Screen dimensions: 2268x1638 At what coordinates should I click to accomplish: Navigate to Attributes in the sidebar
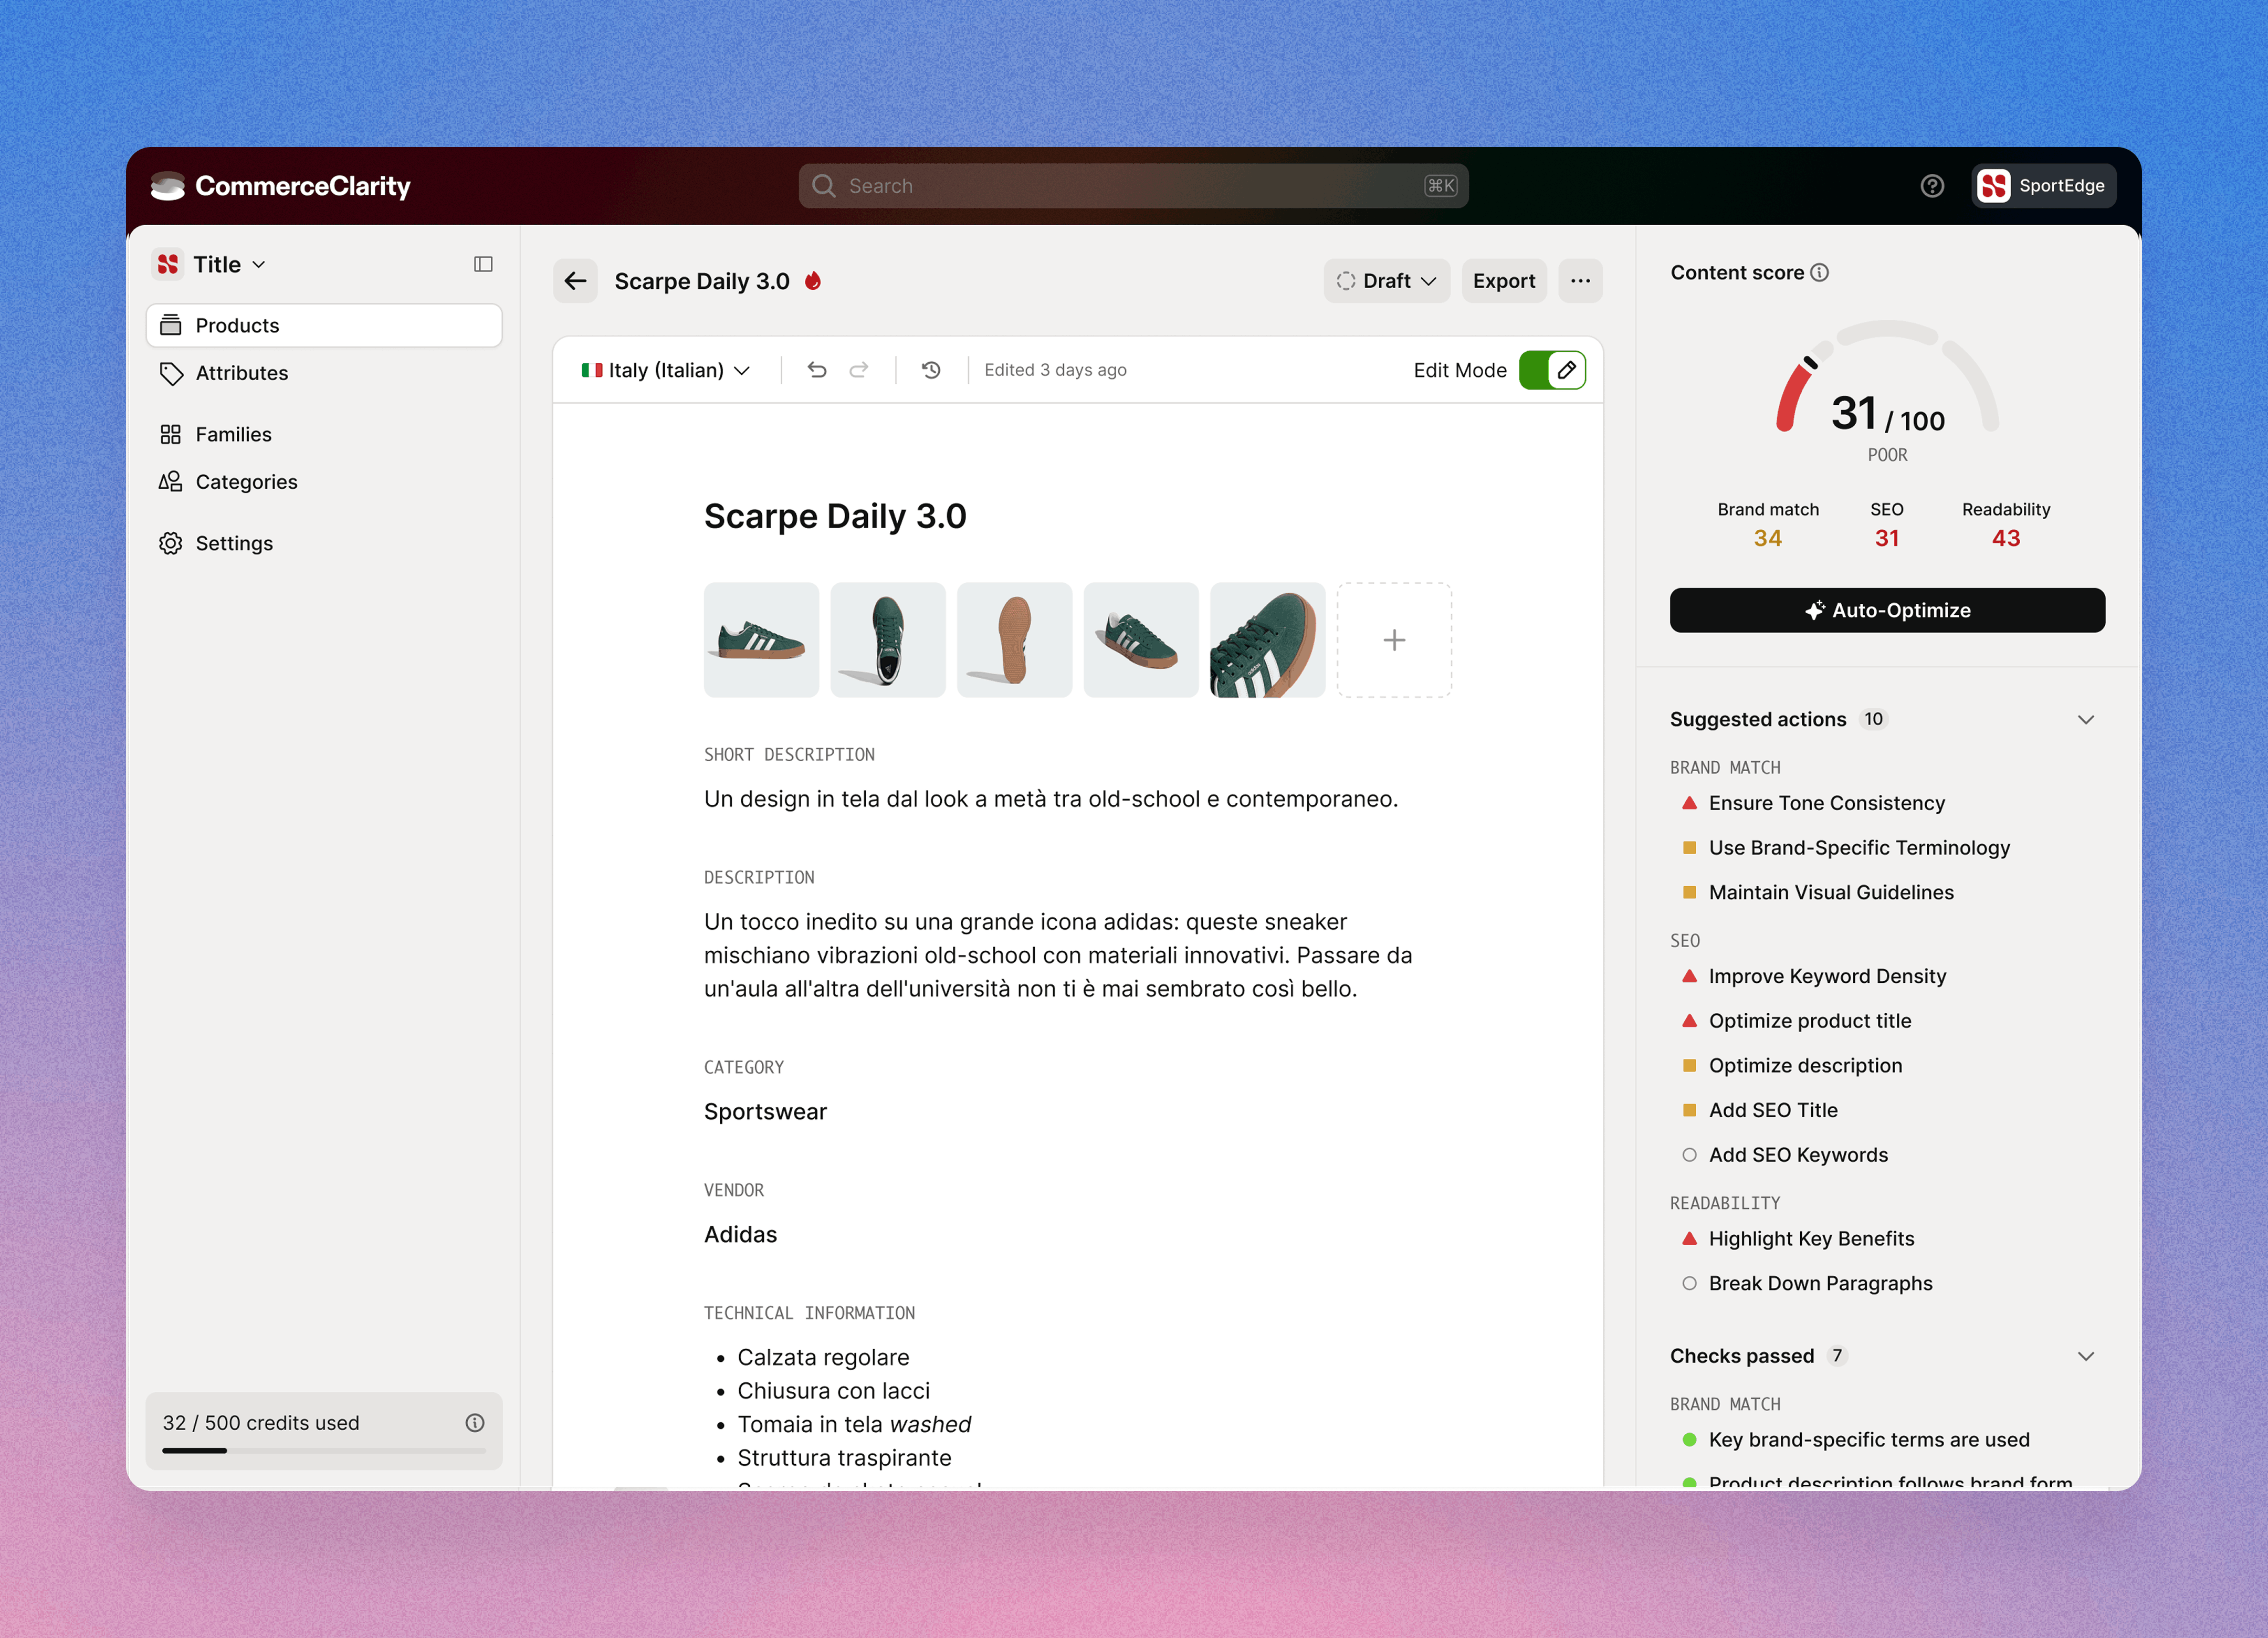(x=240, y=373)
